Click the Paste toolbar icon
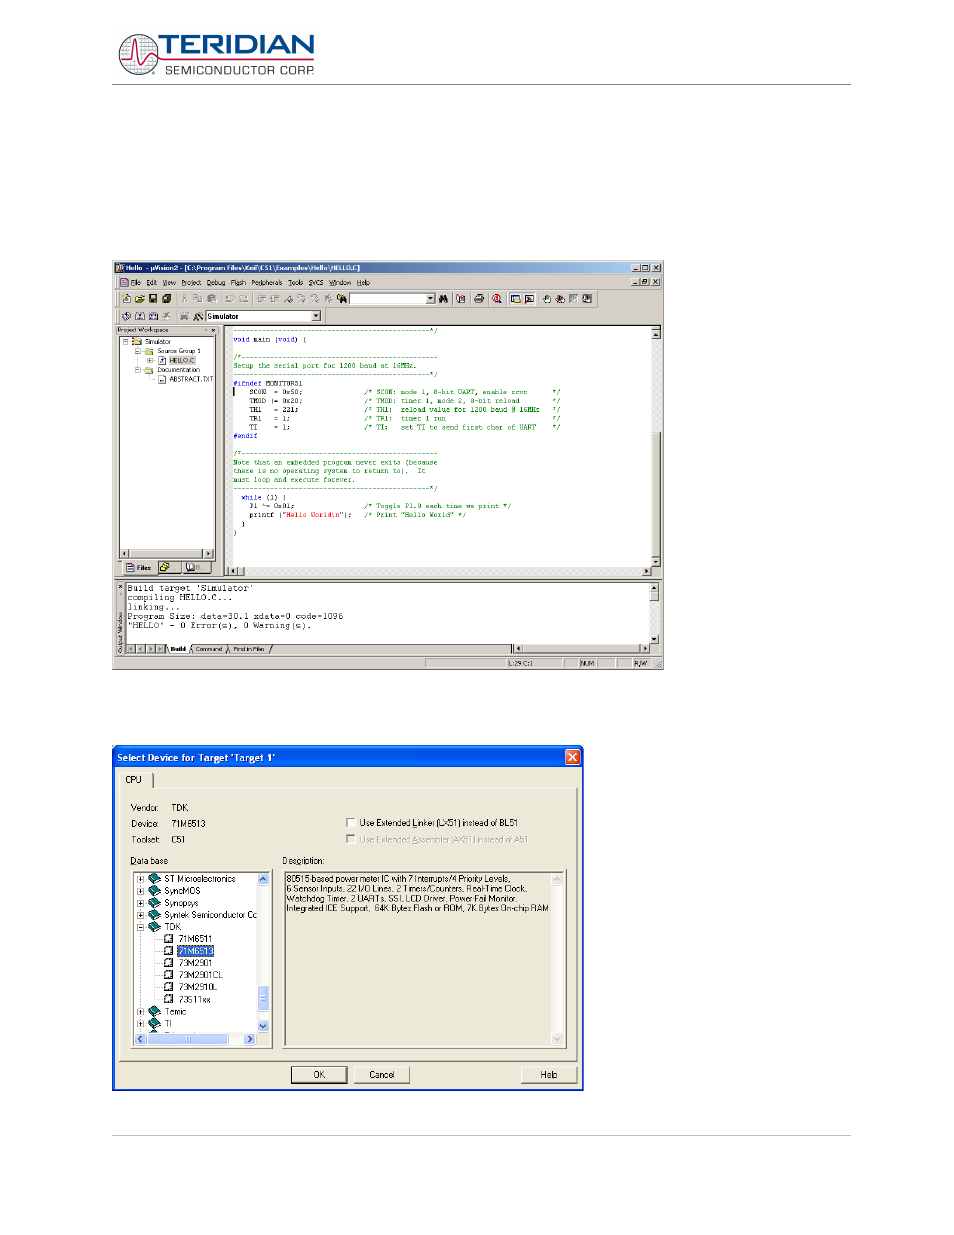 pyautogui.click(x=211, y=299)
